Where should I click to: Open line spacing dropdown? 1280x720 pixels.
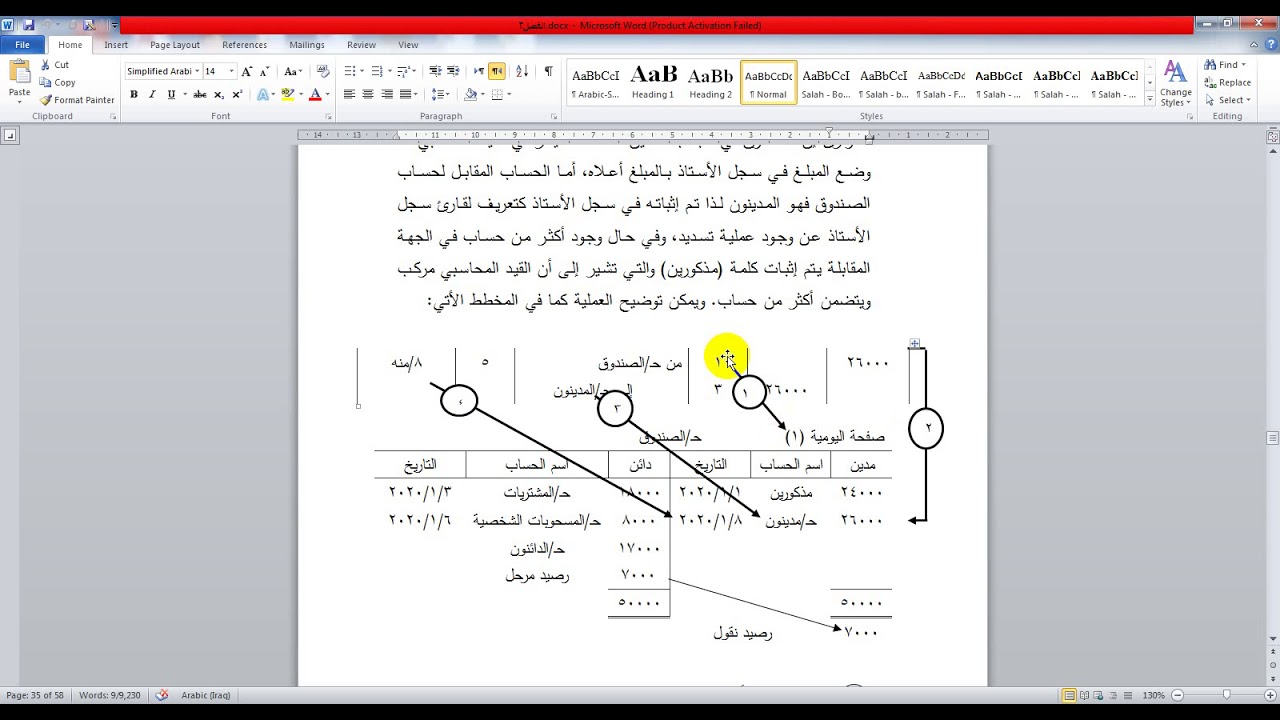coord(440,94)
